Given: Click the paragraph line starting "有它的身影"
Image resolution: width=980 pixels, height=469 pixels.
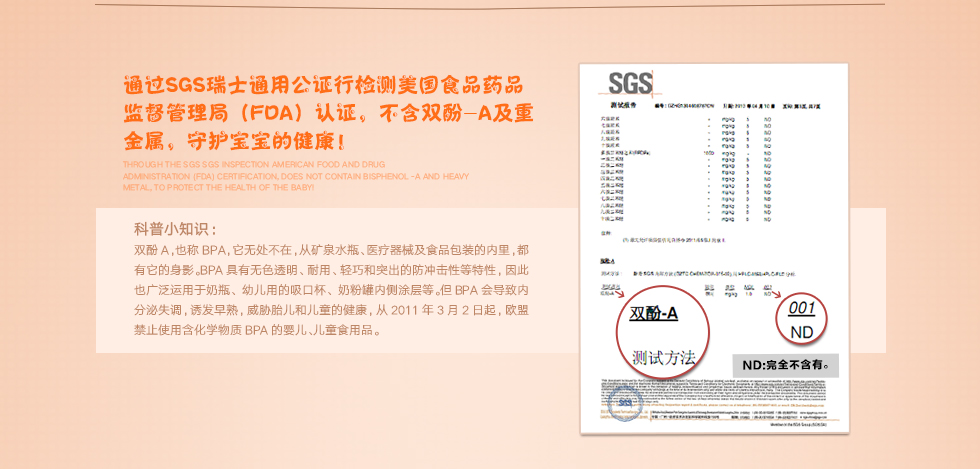Looking at the screenshot, I should (x=331, y=270).
